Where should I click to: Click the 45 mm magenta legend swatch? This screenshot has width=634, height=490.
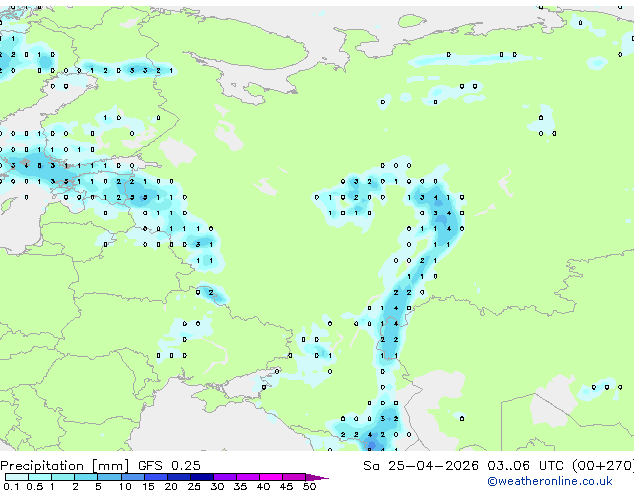294,477
